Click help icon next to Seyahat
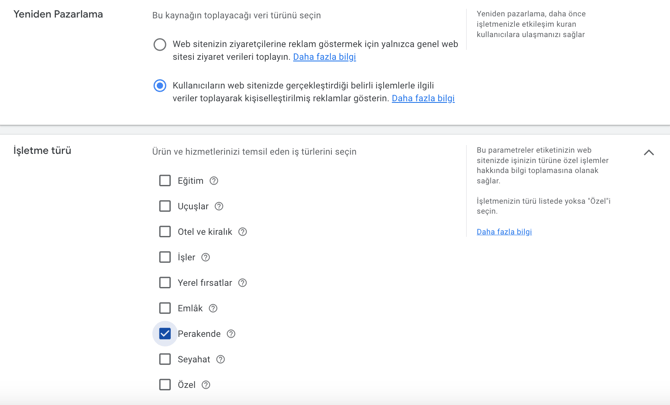The image size is (670, 405). click(220, 359)
